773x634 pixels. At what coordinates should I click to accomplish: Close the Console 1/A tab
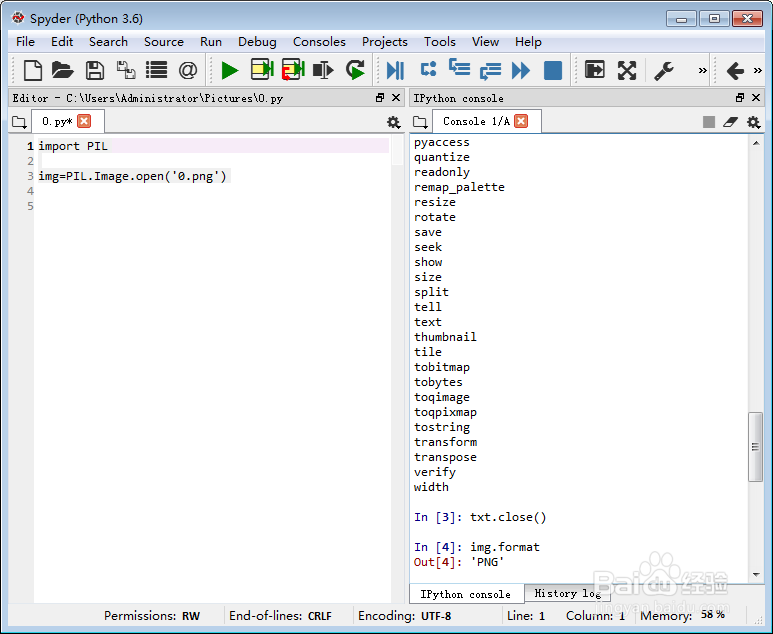(521, 121)
